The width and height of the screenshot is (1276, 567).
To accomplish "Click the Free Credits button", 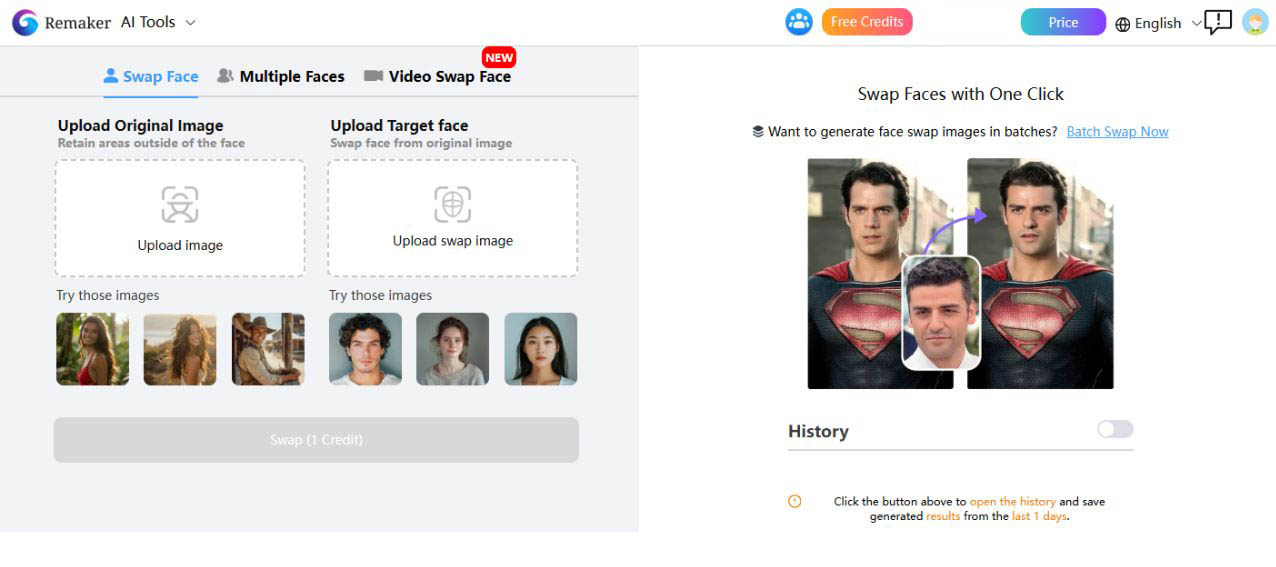I will coord(867,22).
